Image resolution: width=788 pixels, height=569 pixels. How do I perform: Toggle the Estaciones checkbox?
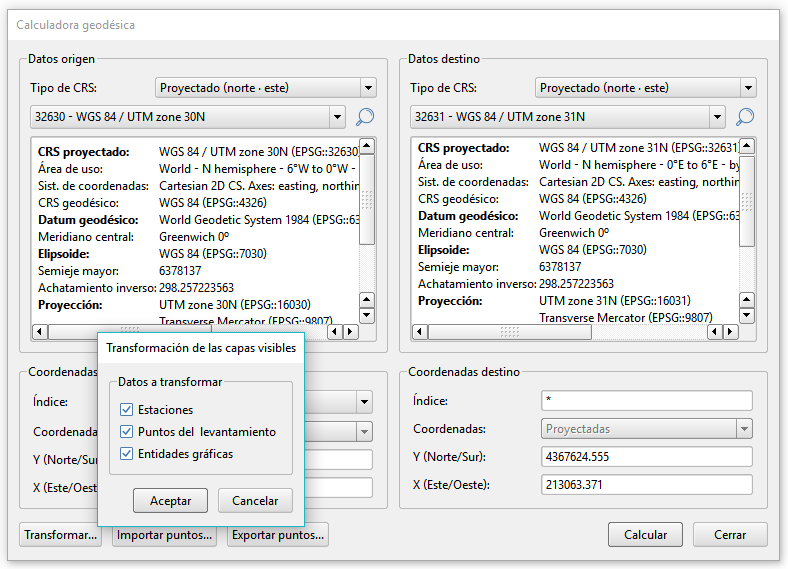coord(126,410)
